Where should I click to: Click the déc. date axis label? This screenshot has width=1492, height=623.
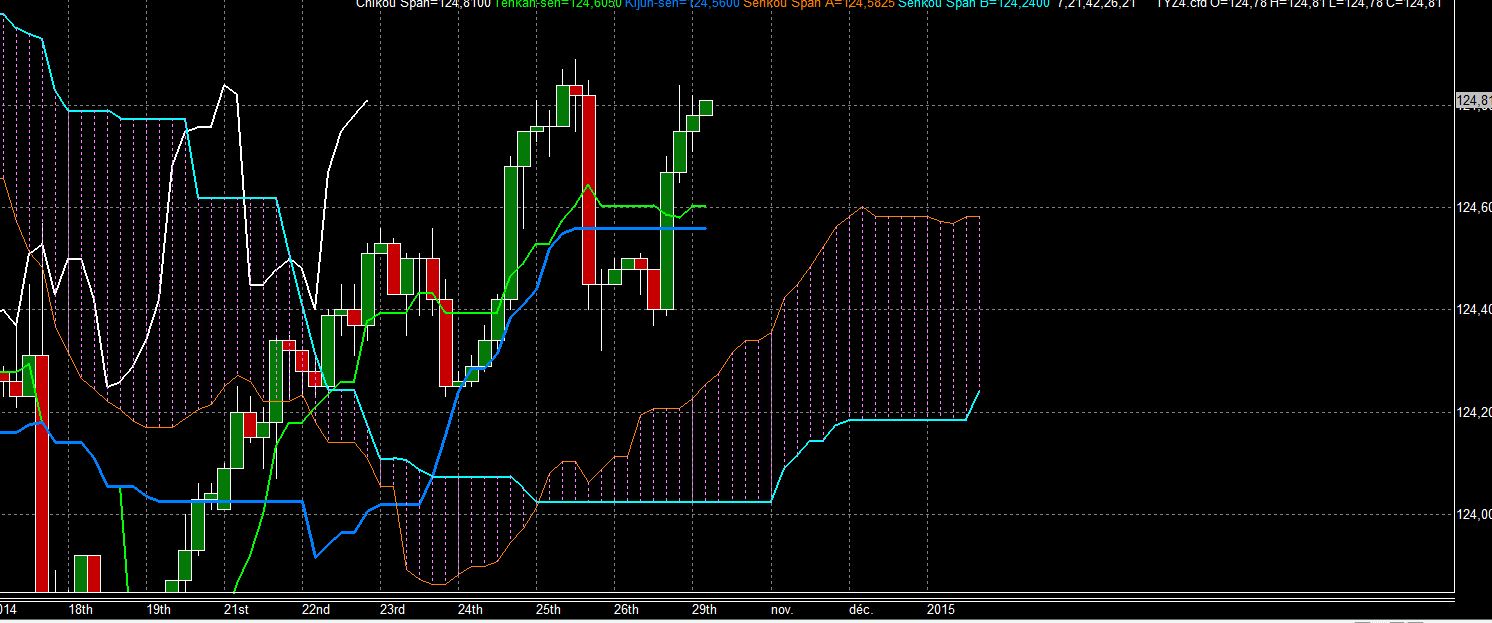click(861, 609)
